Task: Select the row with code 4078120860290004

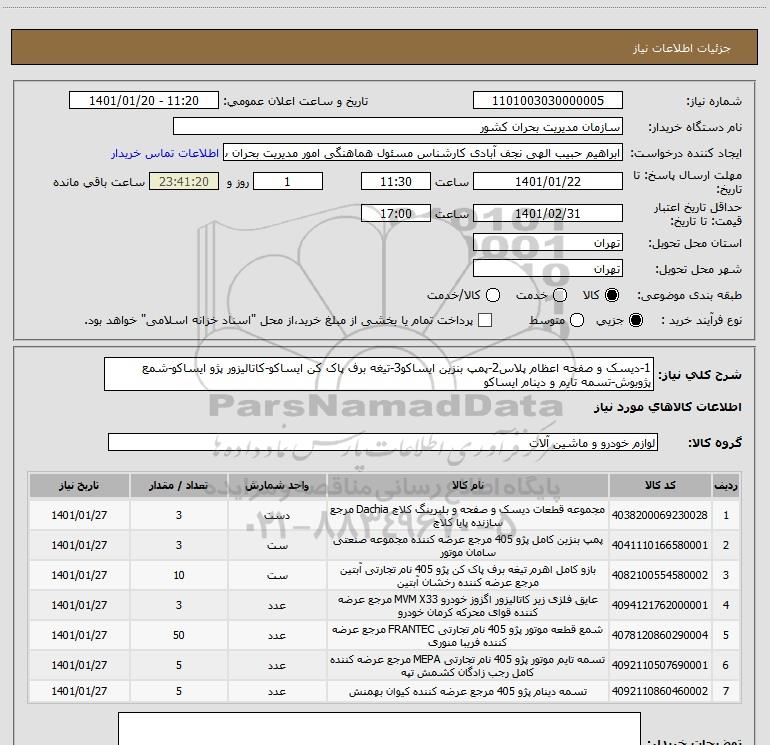Action: pos(384,635)
